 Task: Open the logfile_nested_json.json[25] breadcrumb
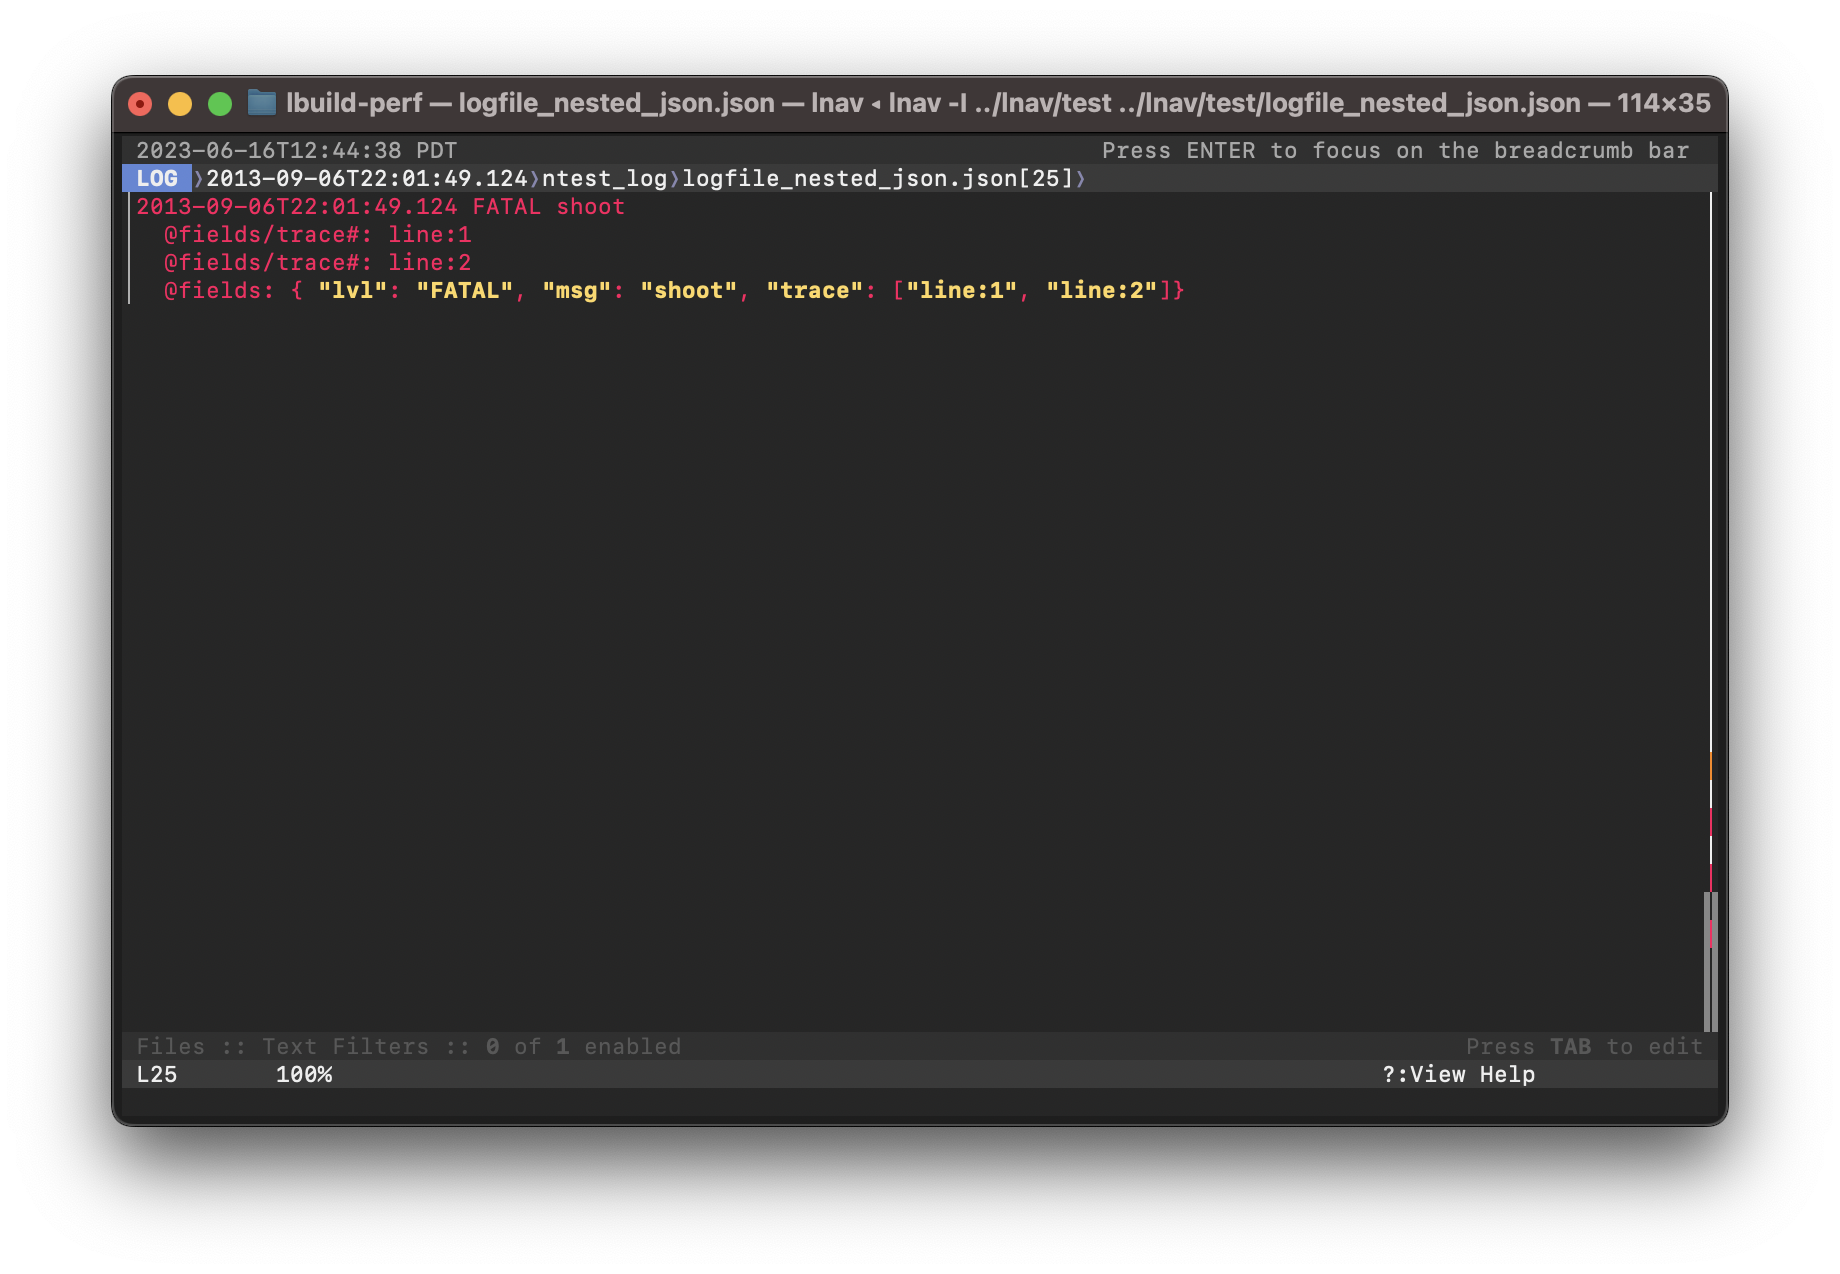[878, 179]
